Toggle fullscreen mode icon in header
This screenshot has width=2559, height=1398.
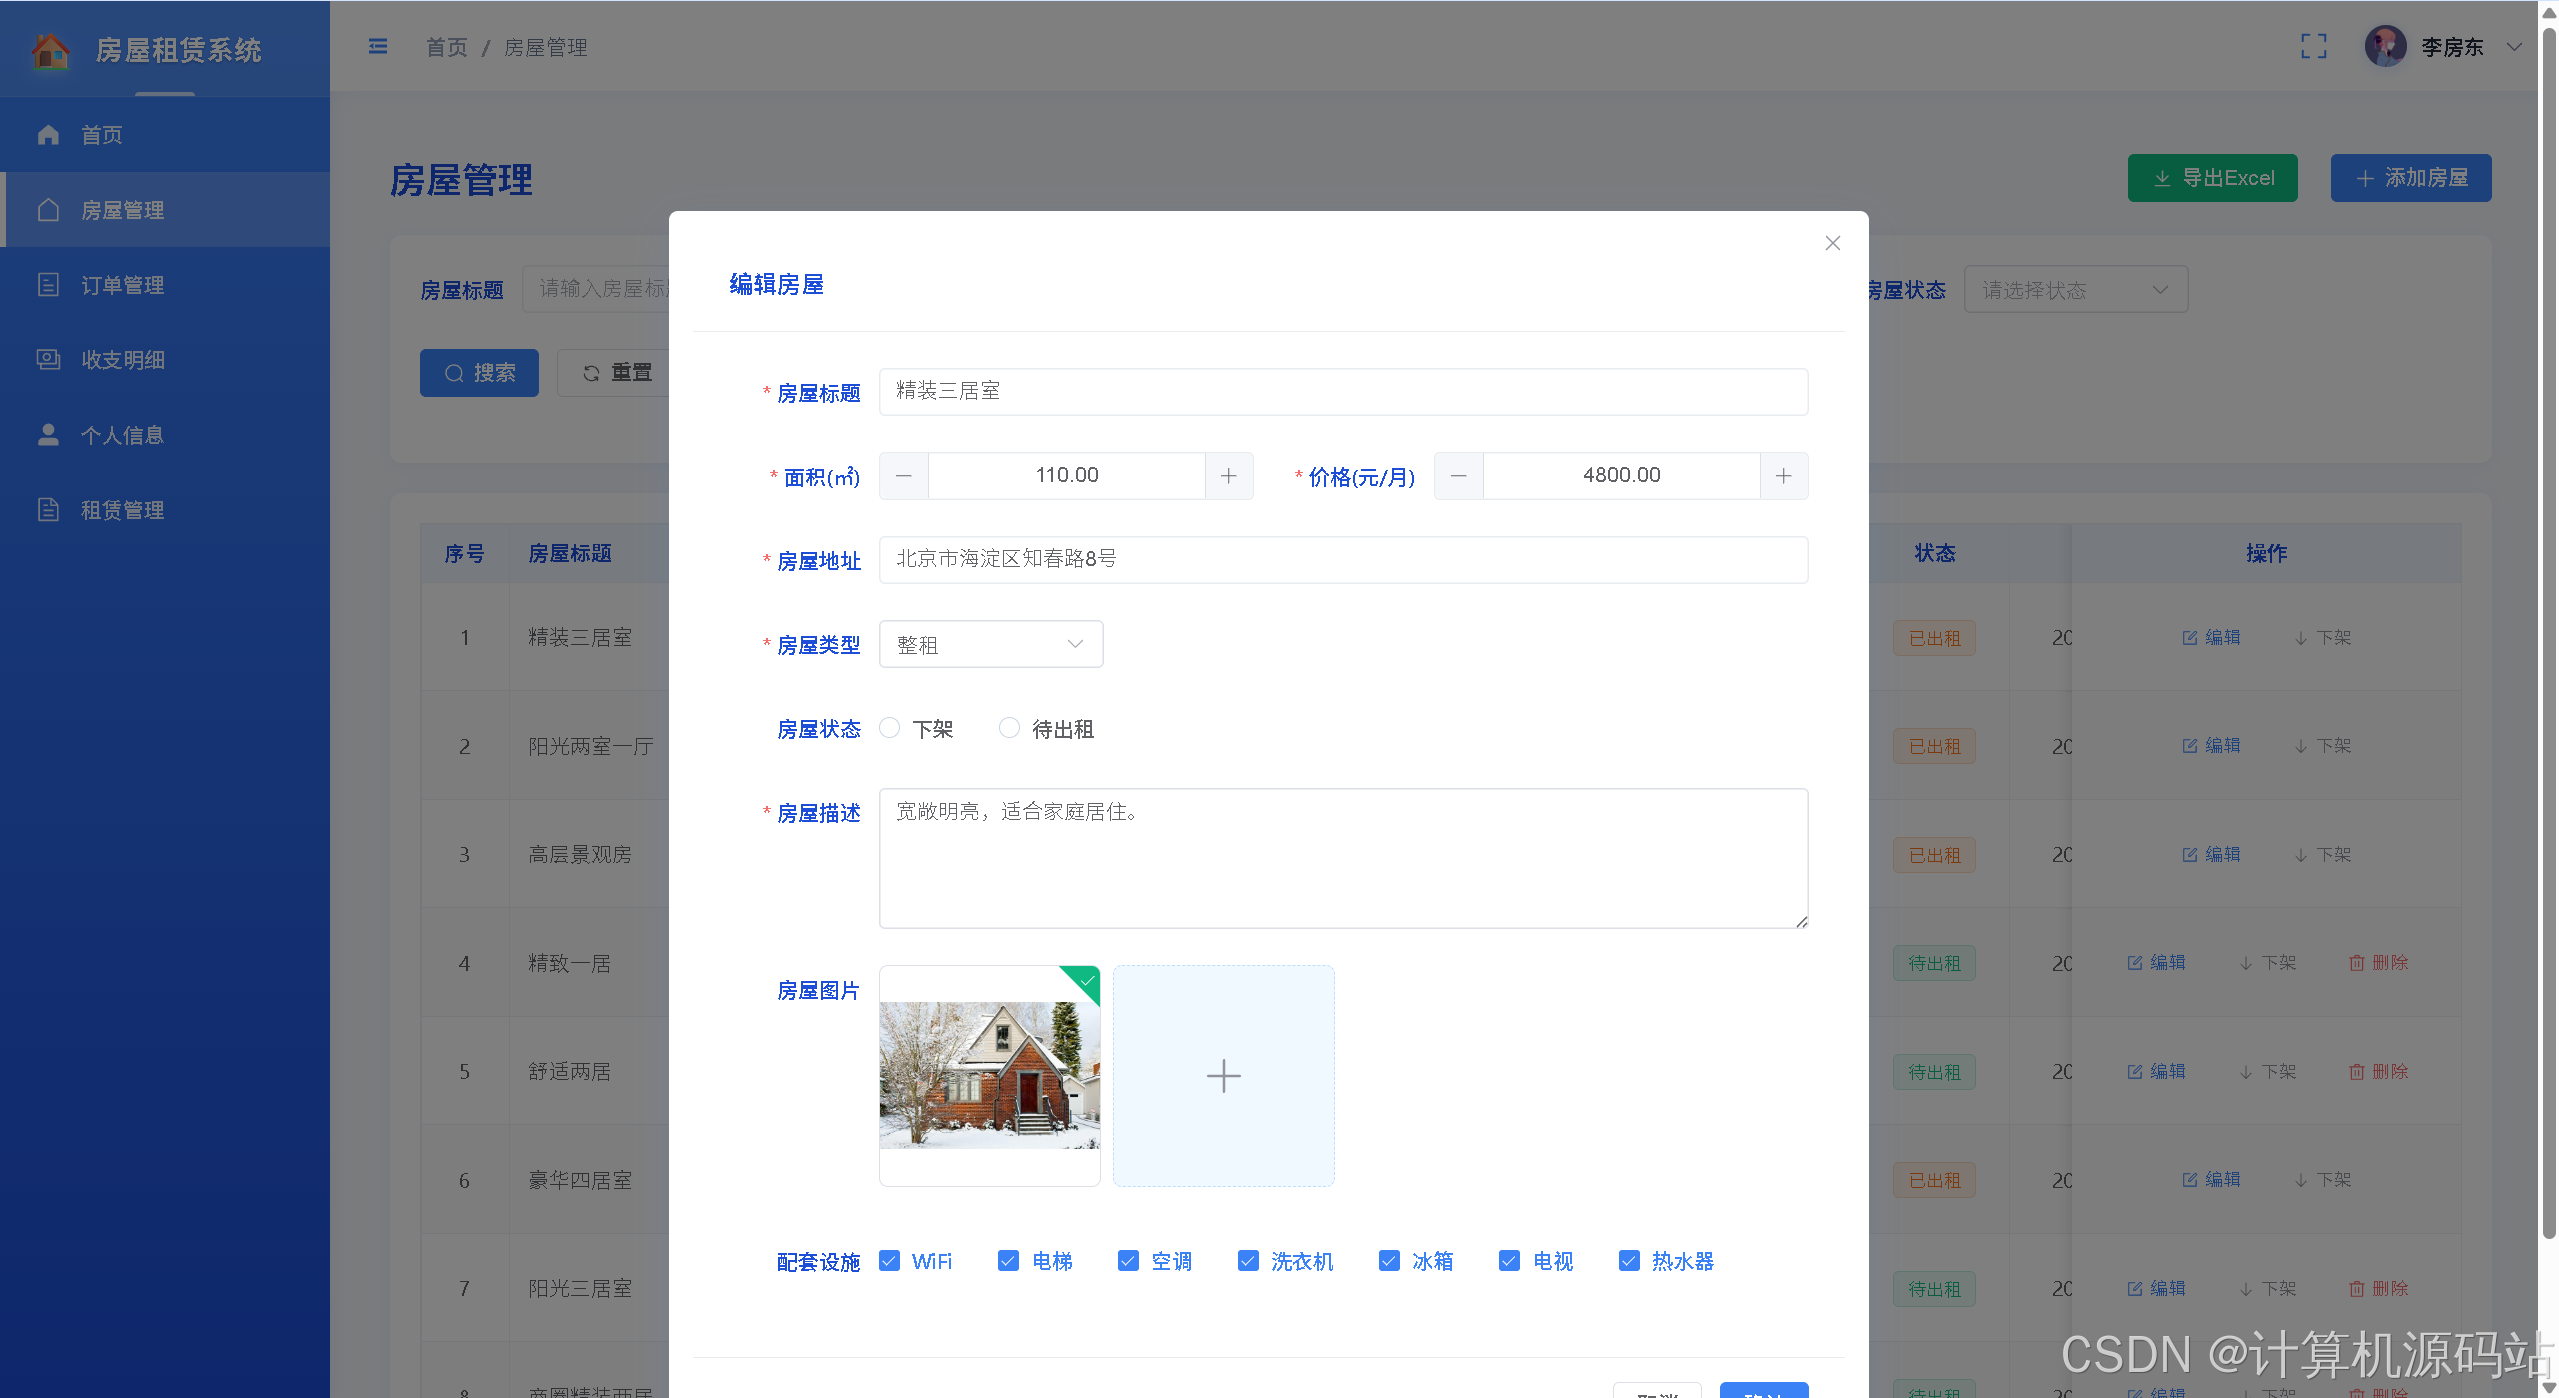pyautogui.click(x=2313, y=47)
